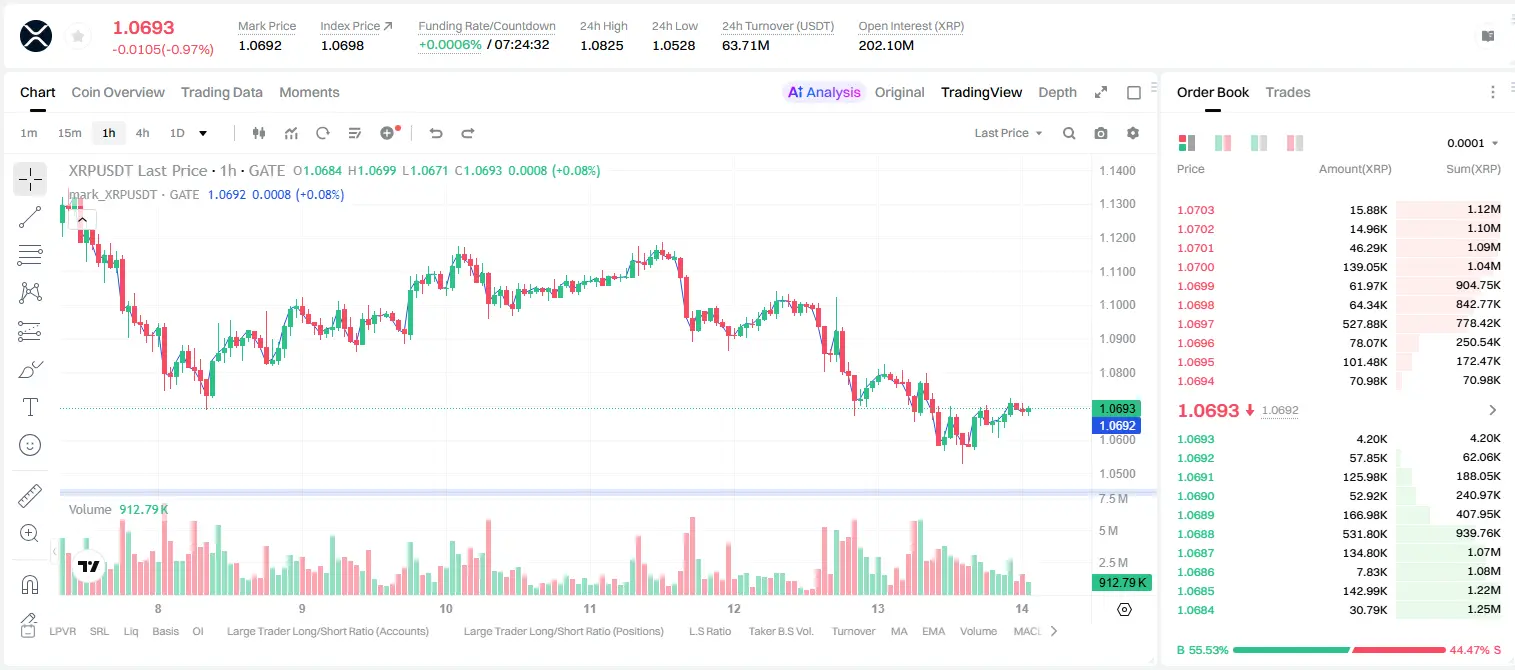Add XRP to favorites with star
Image resolution: width=1515 pixels, height=670 pixels.
(x=78, y=37)
